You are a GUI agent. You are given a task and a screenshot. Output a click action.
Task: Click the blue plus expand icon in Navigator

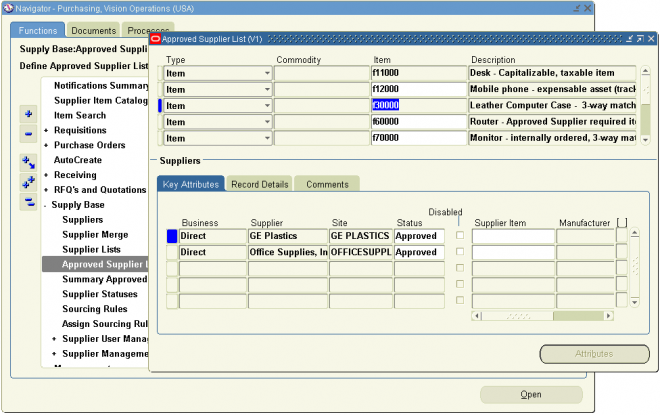point(28,114)
